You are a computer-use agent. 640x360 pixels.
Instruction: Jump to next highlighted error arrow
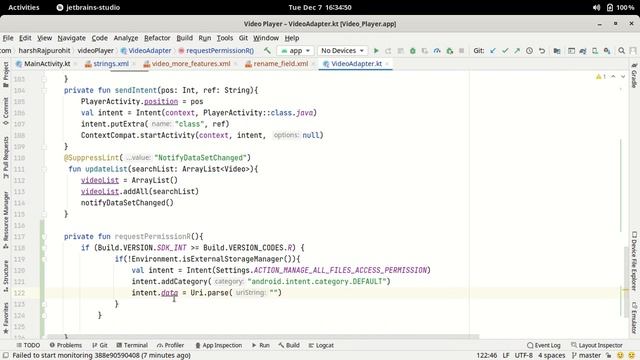coord(623,77)
